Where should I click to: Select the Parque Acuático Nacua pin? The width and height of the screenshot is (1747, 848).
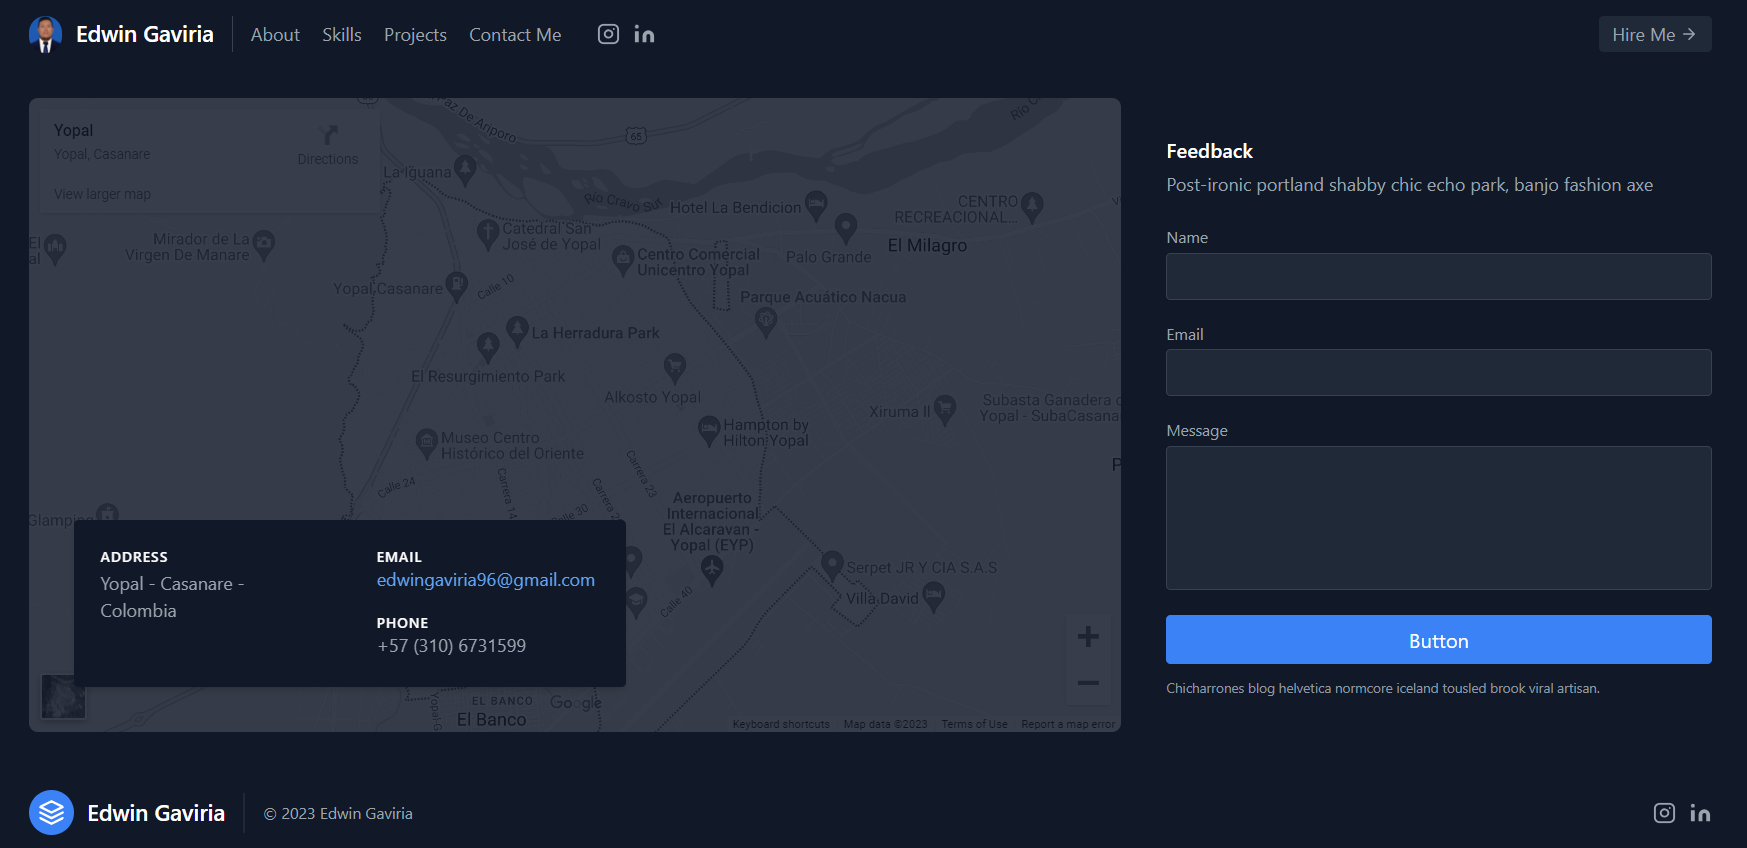point(766,321)
